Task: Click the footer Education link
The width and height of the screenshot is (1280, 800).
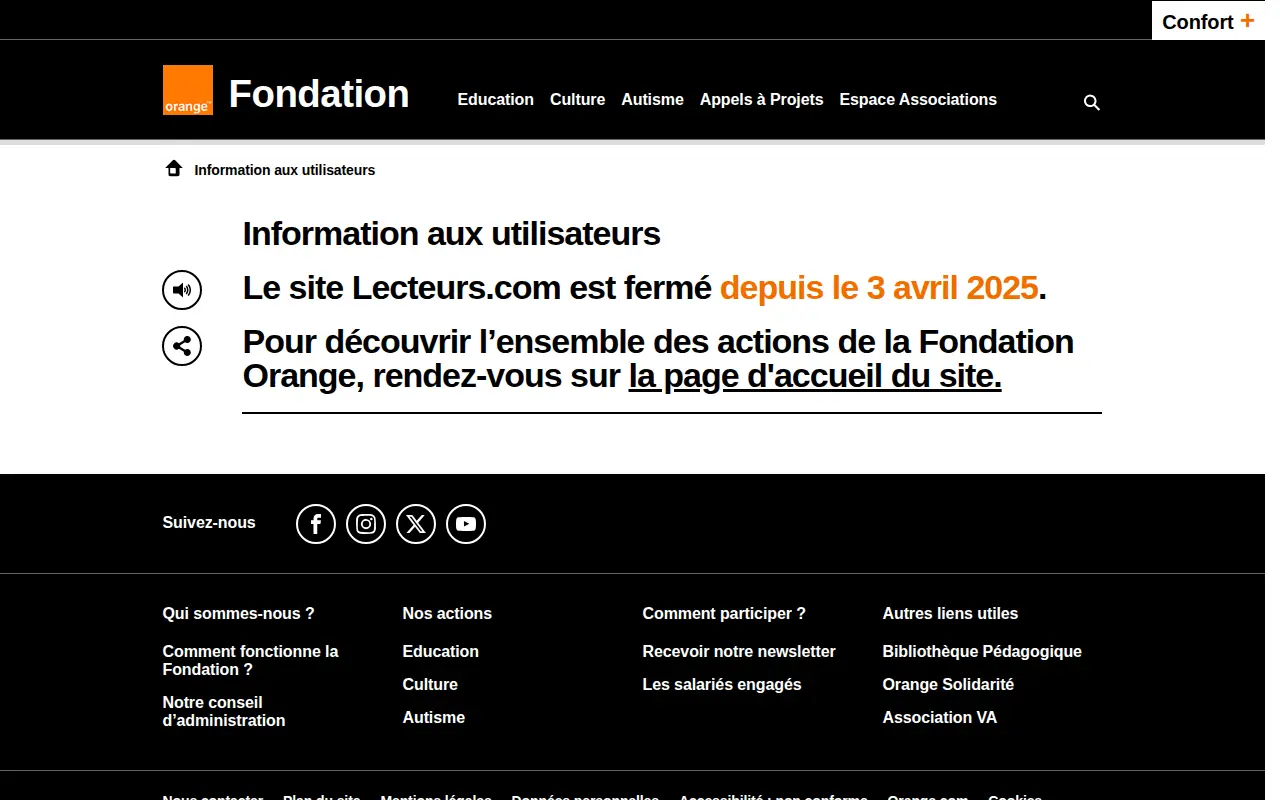Action: (441, 651)
